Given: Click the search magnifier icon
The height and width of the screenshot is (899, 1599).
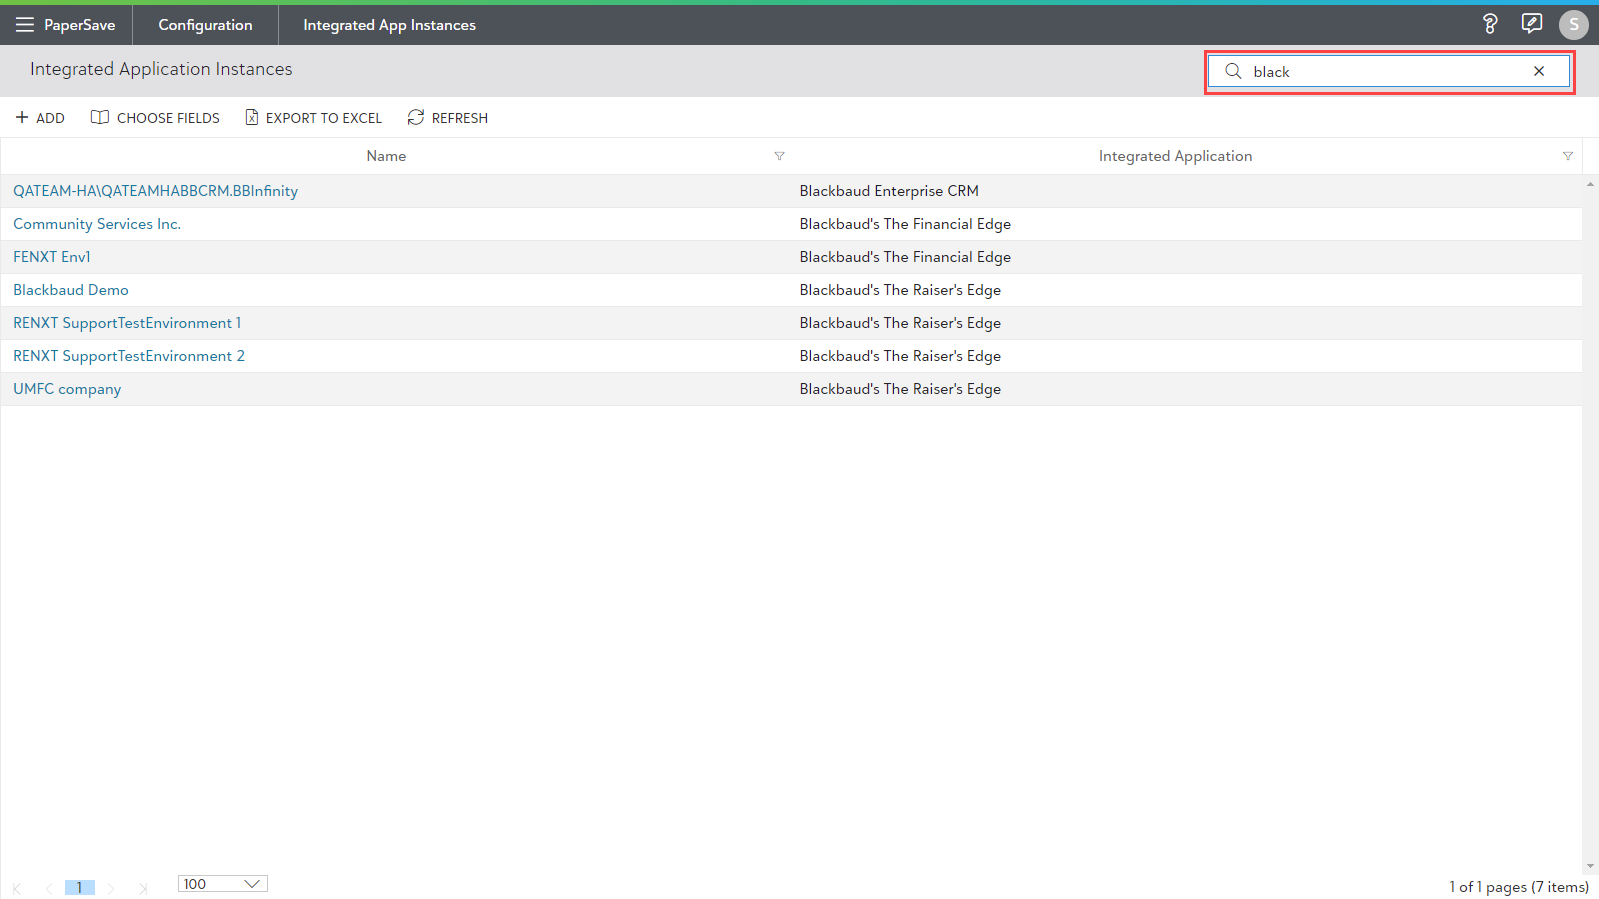Looking at the screenshot, I should (1233, 71).
